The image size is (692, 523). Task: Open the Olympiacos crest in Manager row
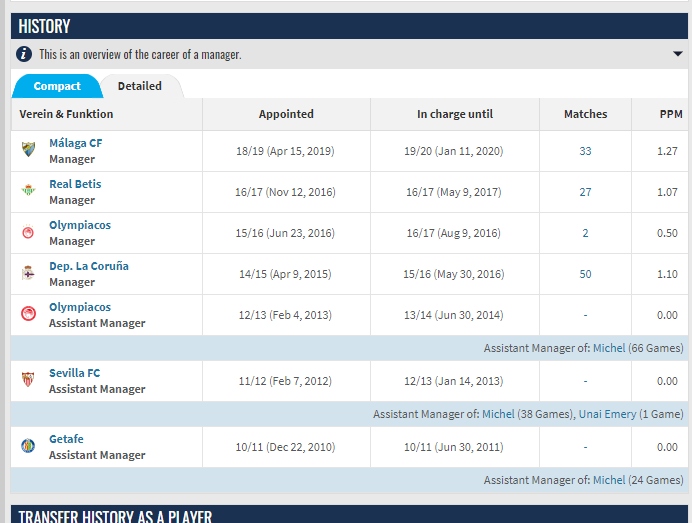(28, 232)
